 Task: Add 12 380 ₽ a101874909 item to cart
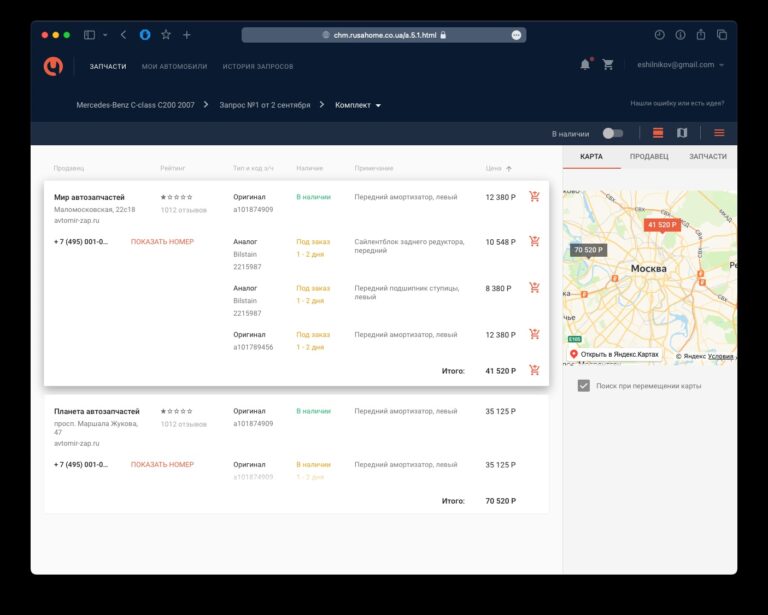tap(534, 196)
